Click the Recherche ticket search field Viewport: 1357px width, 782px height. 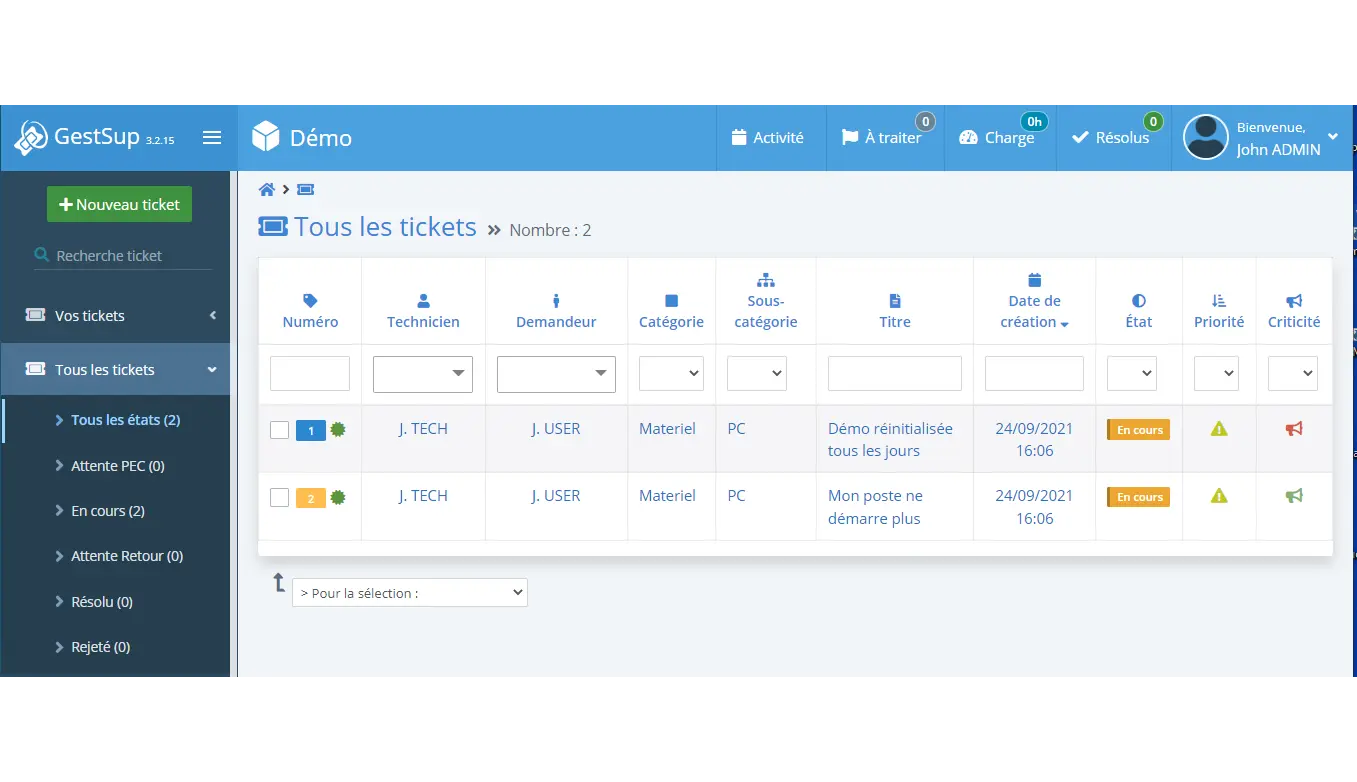118,255
